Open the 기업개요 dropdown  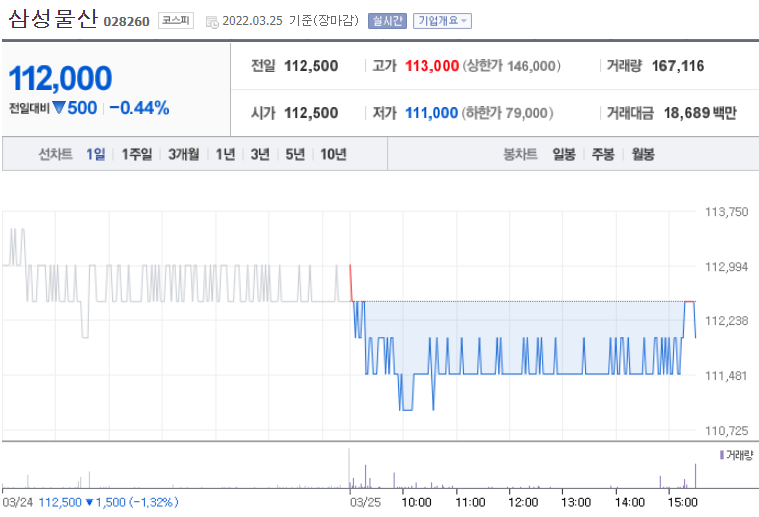tap(442, 21)
